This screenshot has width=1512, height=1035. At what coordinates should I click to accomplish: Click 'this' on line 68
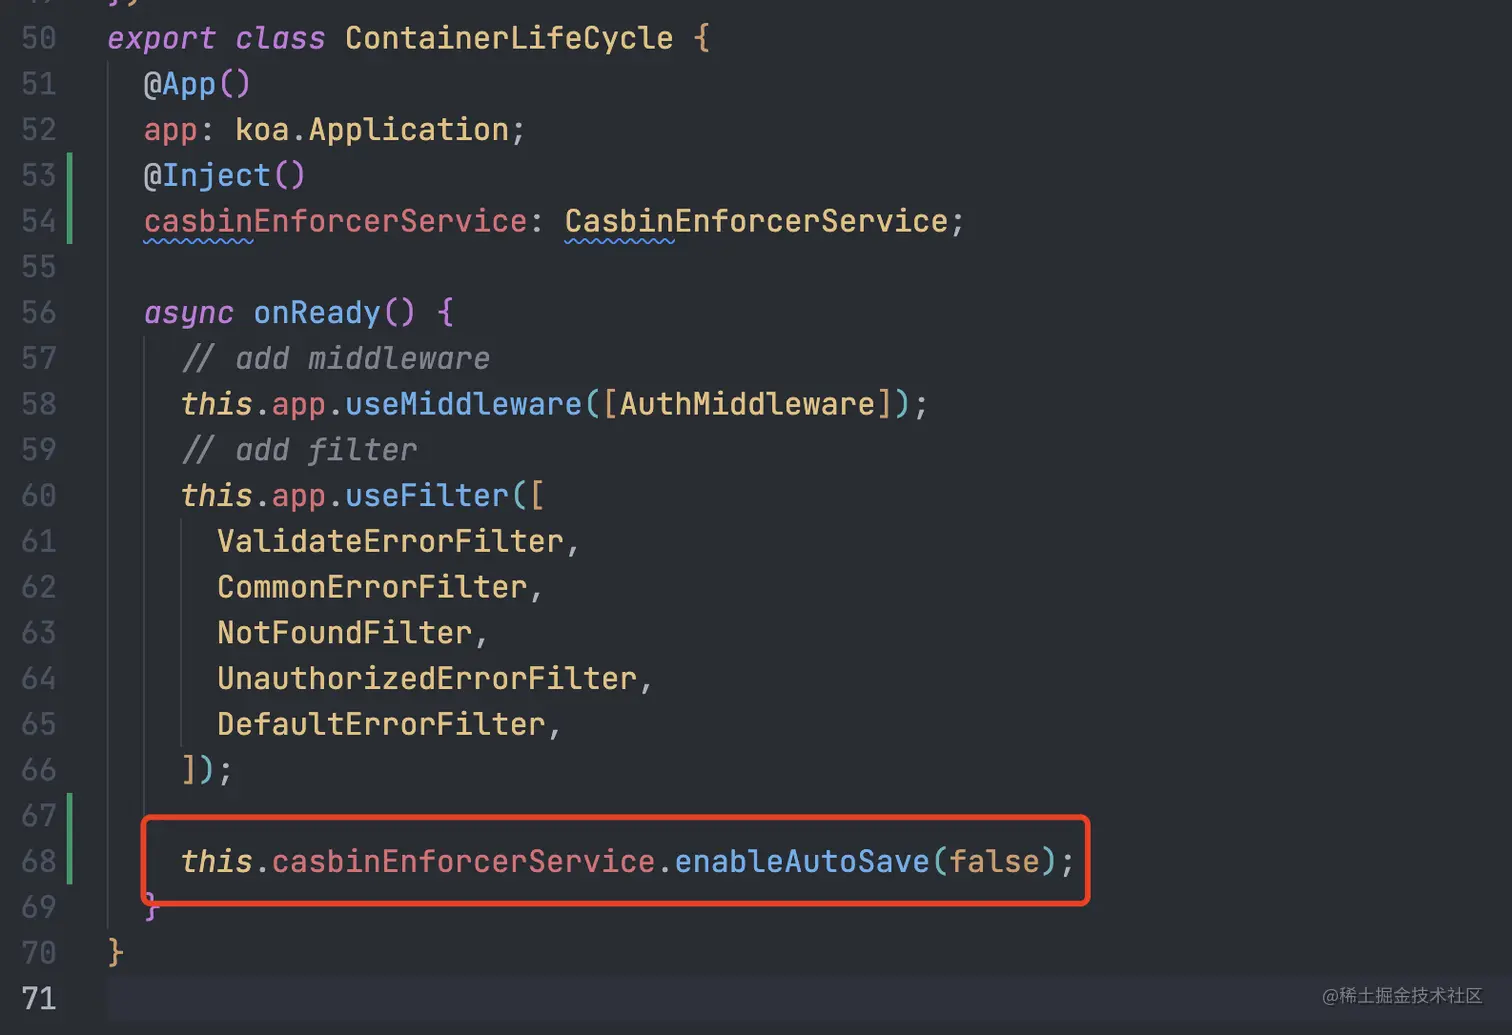216,861
